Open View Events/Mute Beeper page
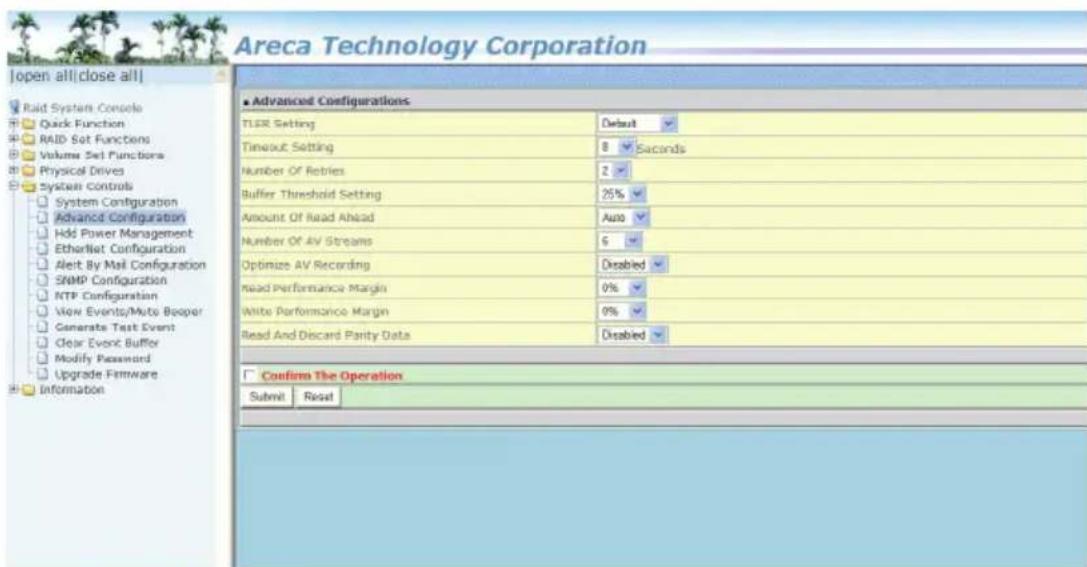This screenshot has height=567, width=1087. 129,312
